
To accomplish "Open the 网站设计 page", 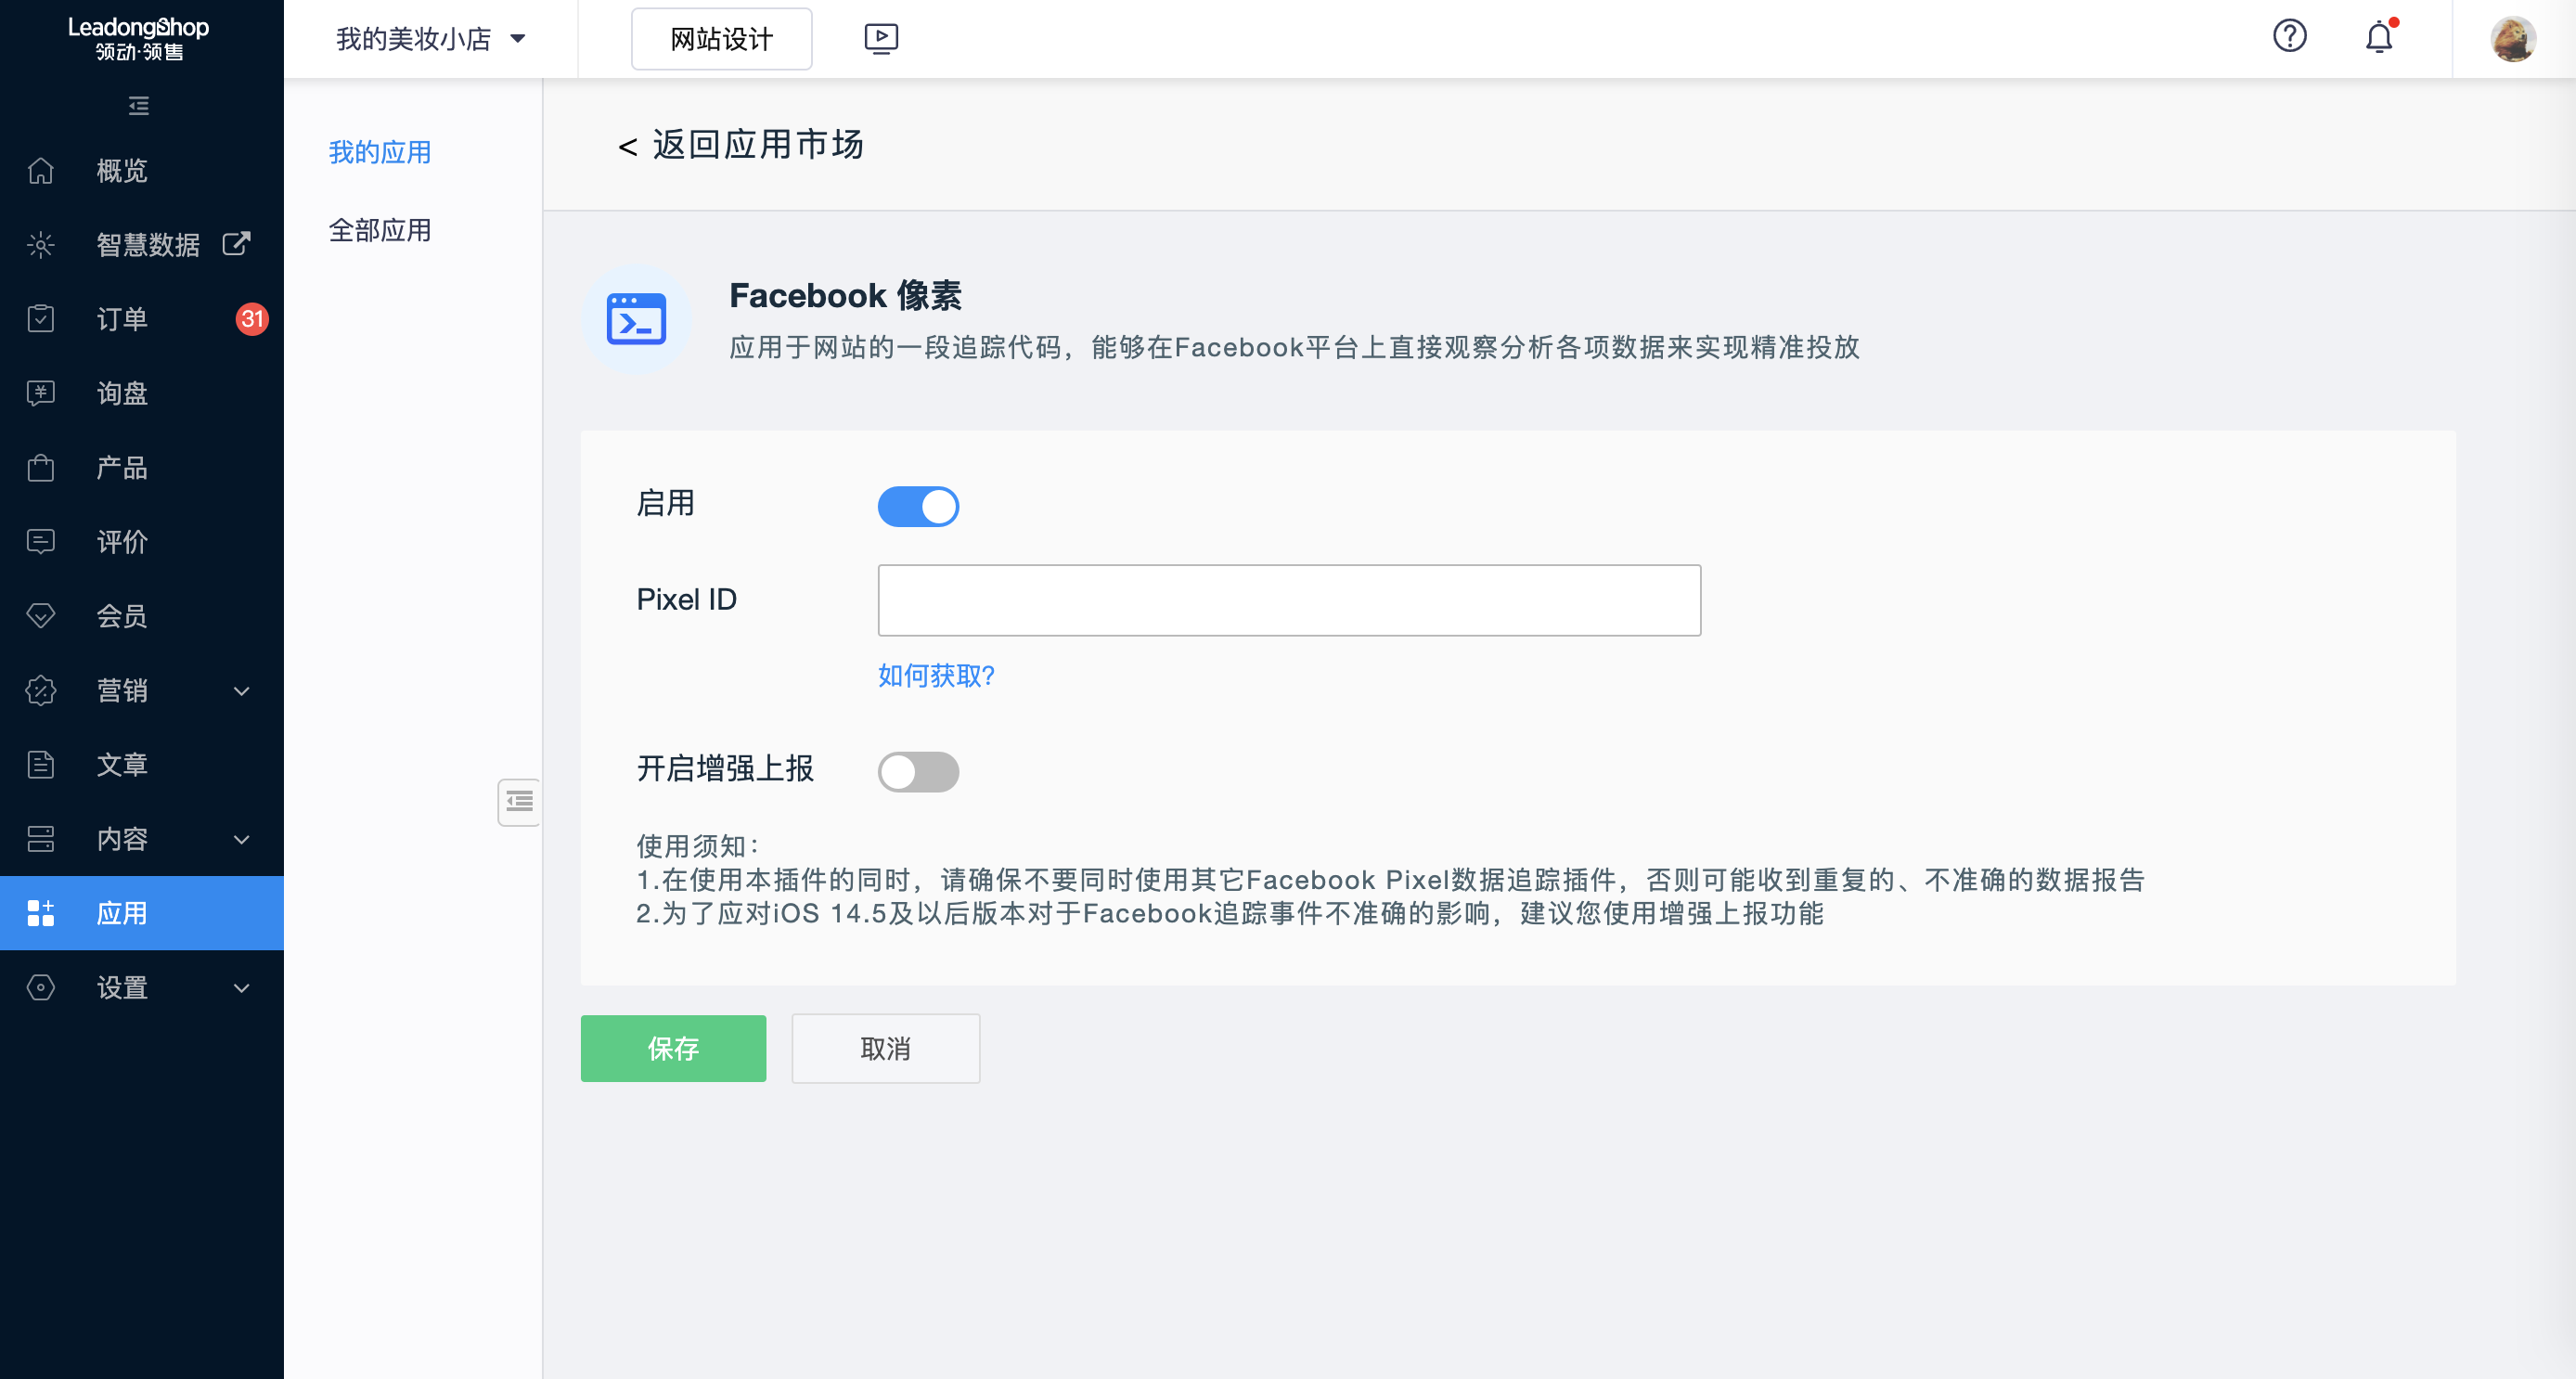I will click(721, 39).
